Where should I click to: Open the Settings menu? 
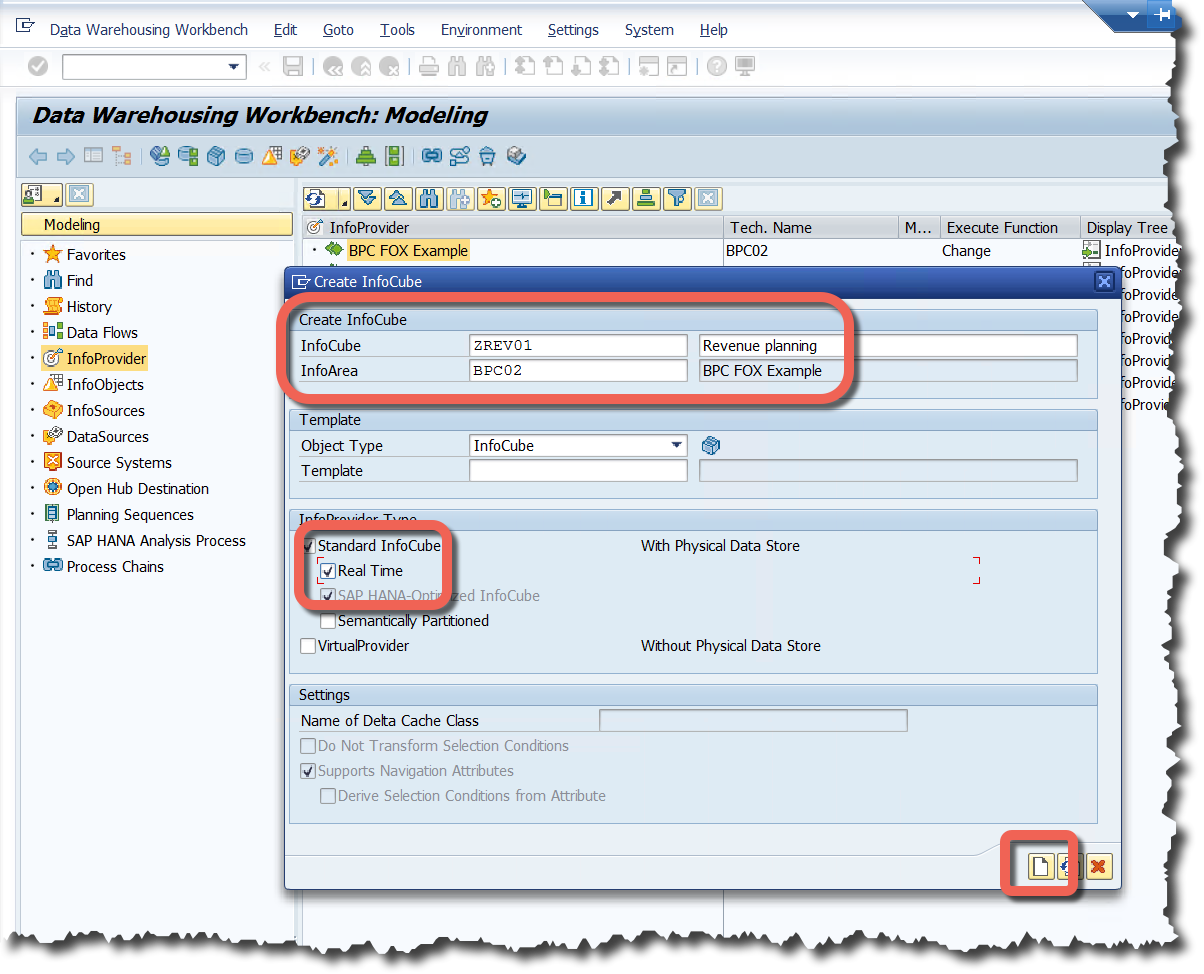572,30
